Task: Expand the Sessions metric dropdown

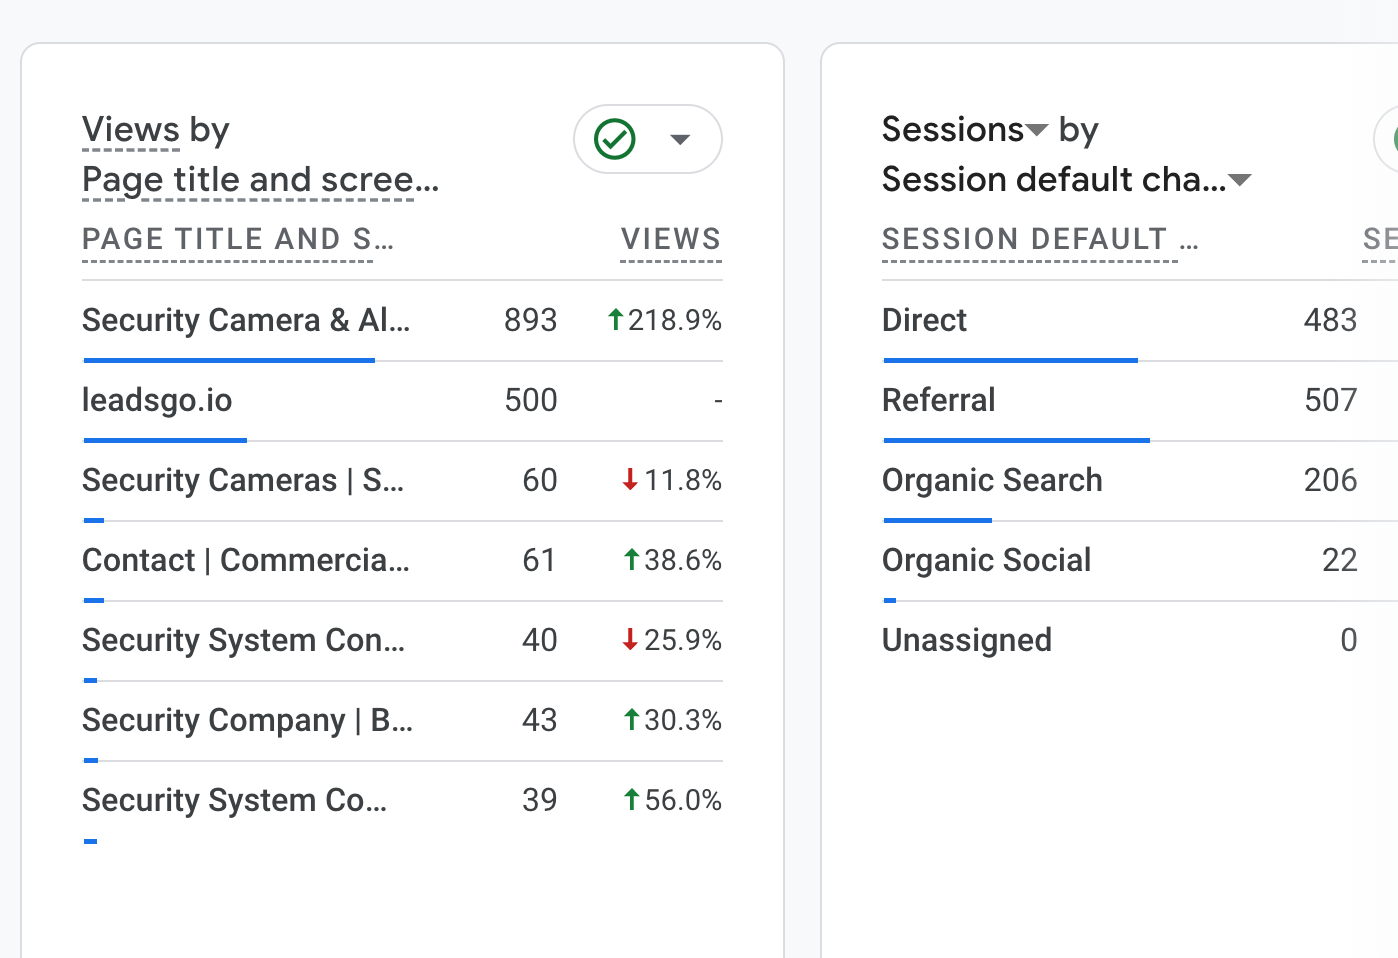Action: coord(1037,130)
